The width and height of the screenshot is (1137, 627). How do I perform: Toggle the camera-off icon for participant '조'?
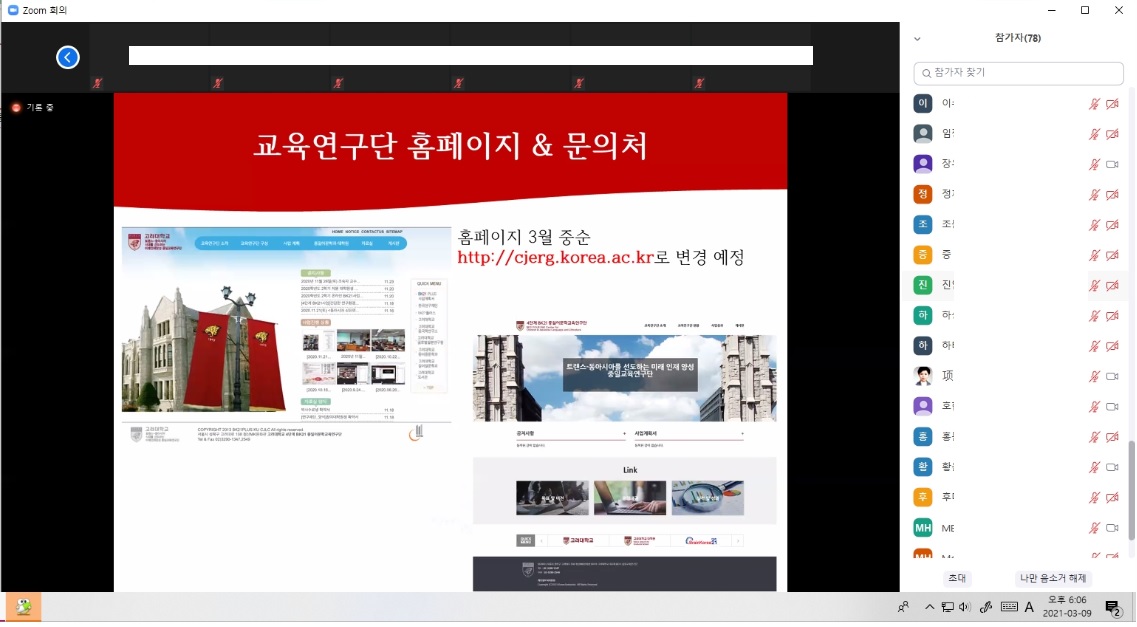(1111, 225)
